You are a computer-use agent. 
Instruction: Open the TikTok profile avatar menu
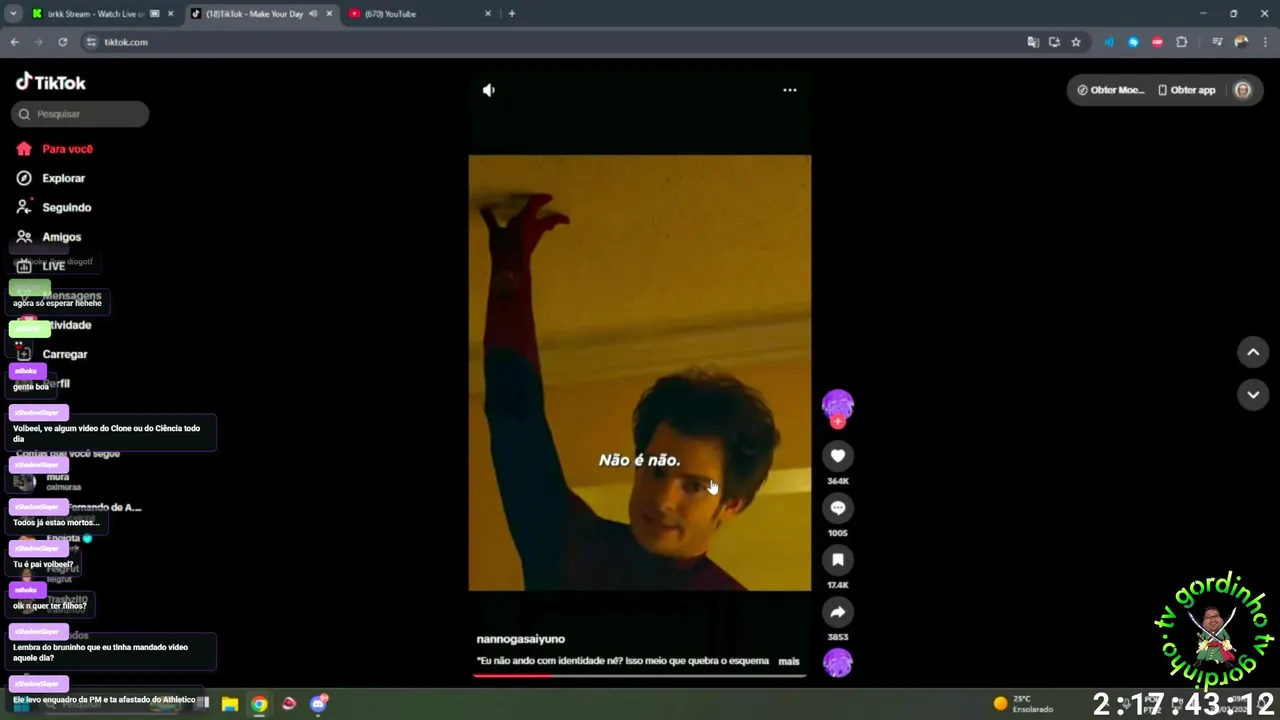click(x=1242, y=90)
